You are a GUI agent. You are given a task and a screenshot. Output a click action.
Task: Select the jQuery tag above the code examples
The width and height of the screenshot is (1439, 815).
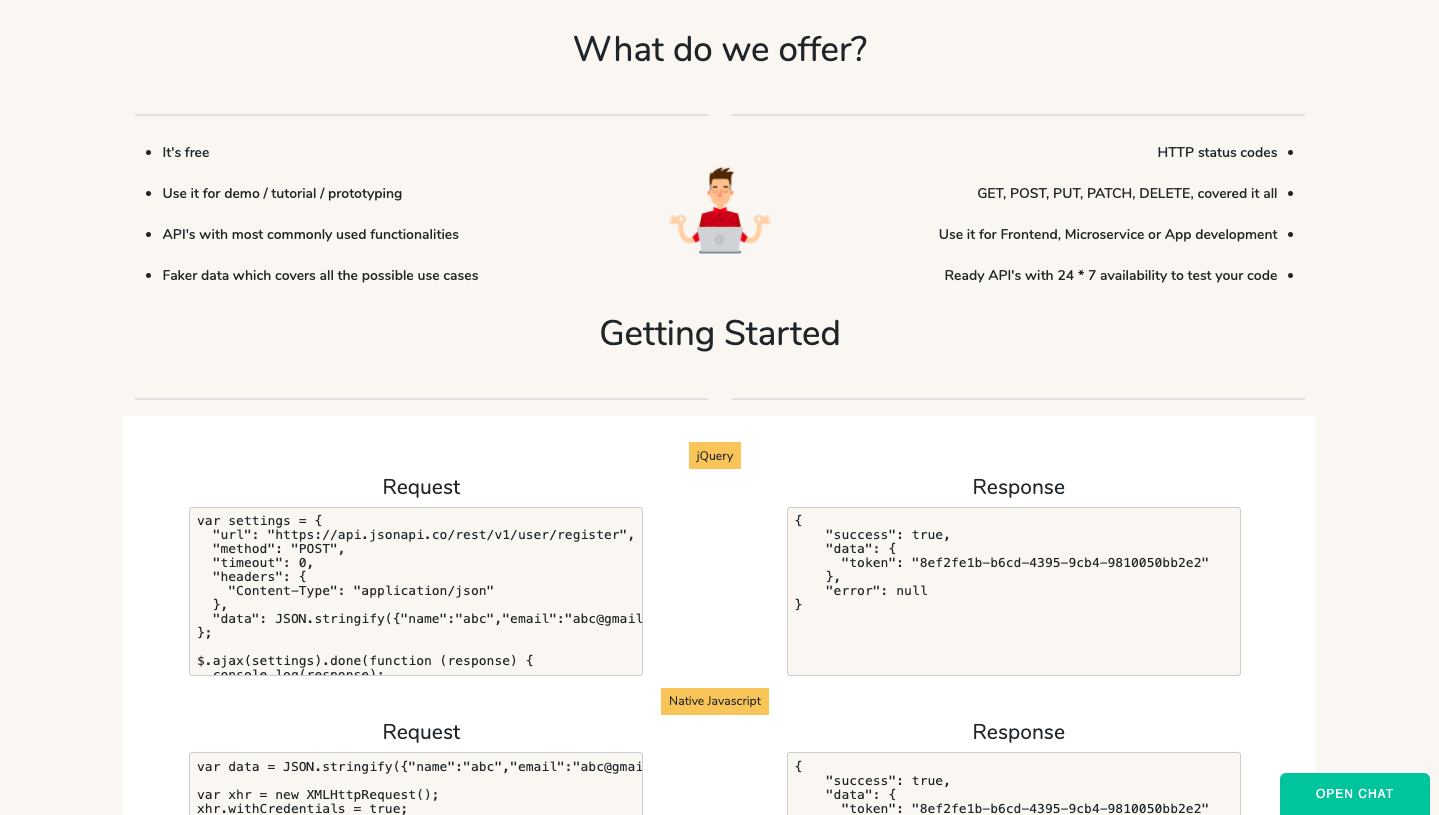click(x=714, y=455)
